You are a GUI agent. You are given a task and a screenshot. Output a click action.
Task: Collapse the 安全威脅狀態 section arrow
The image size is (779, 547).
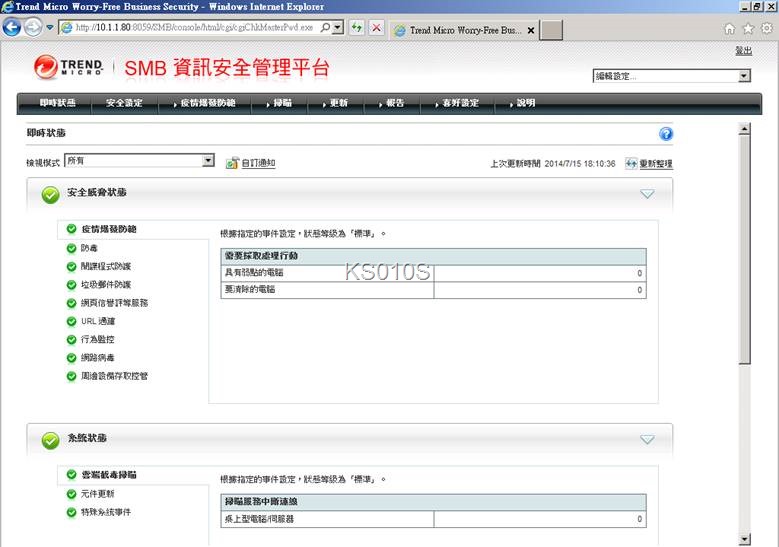point(647,194)
